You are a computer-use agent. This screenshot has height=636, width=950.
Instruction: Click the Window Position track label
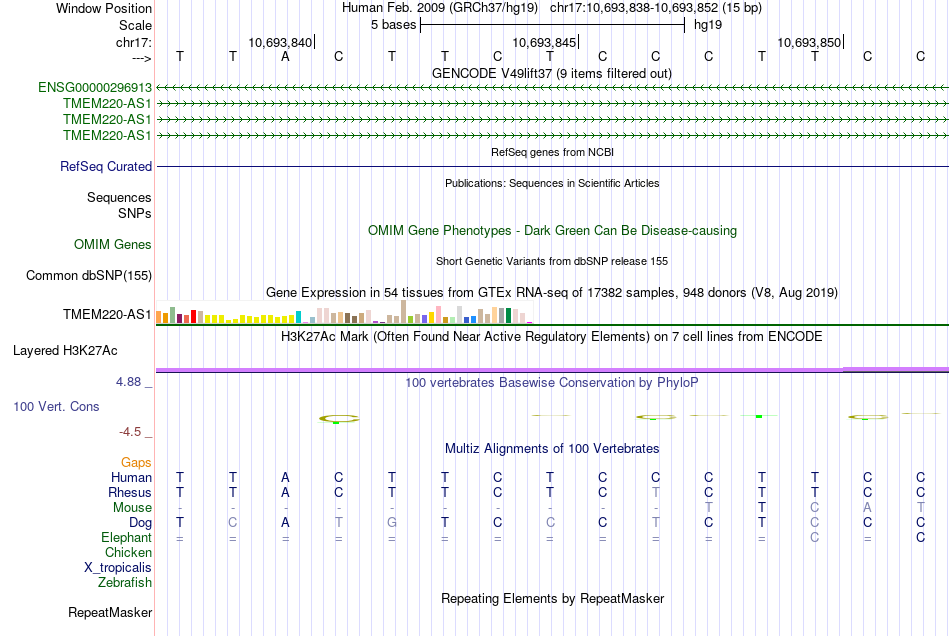(x=104, y=8)
